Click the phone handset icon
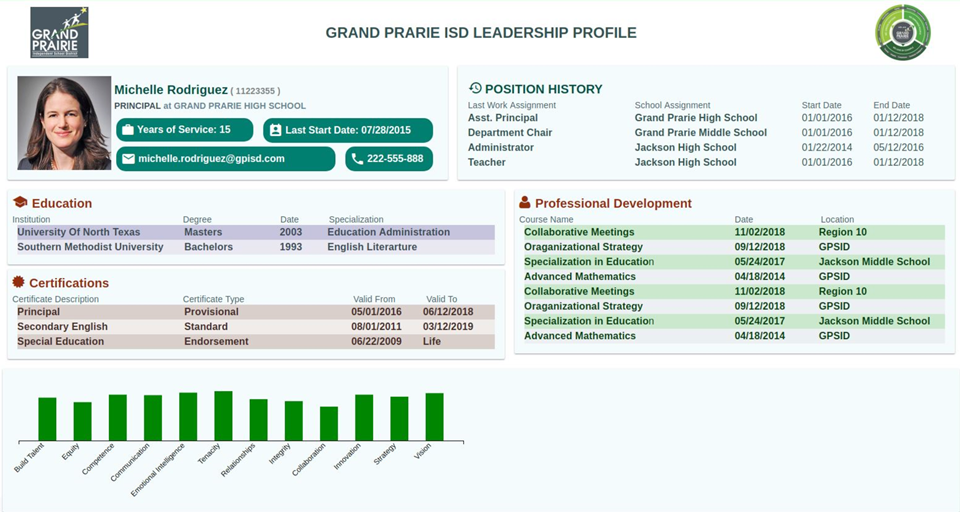960x512 pixels. tap(357, 159)
